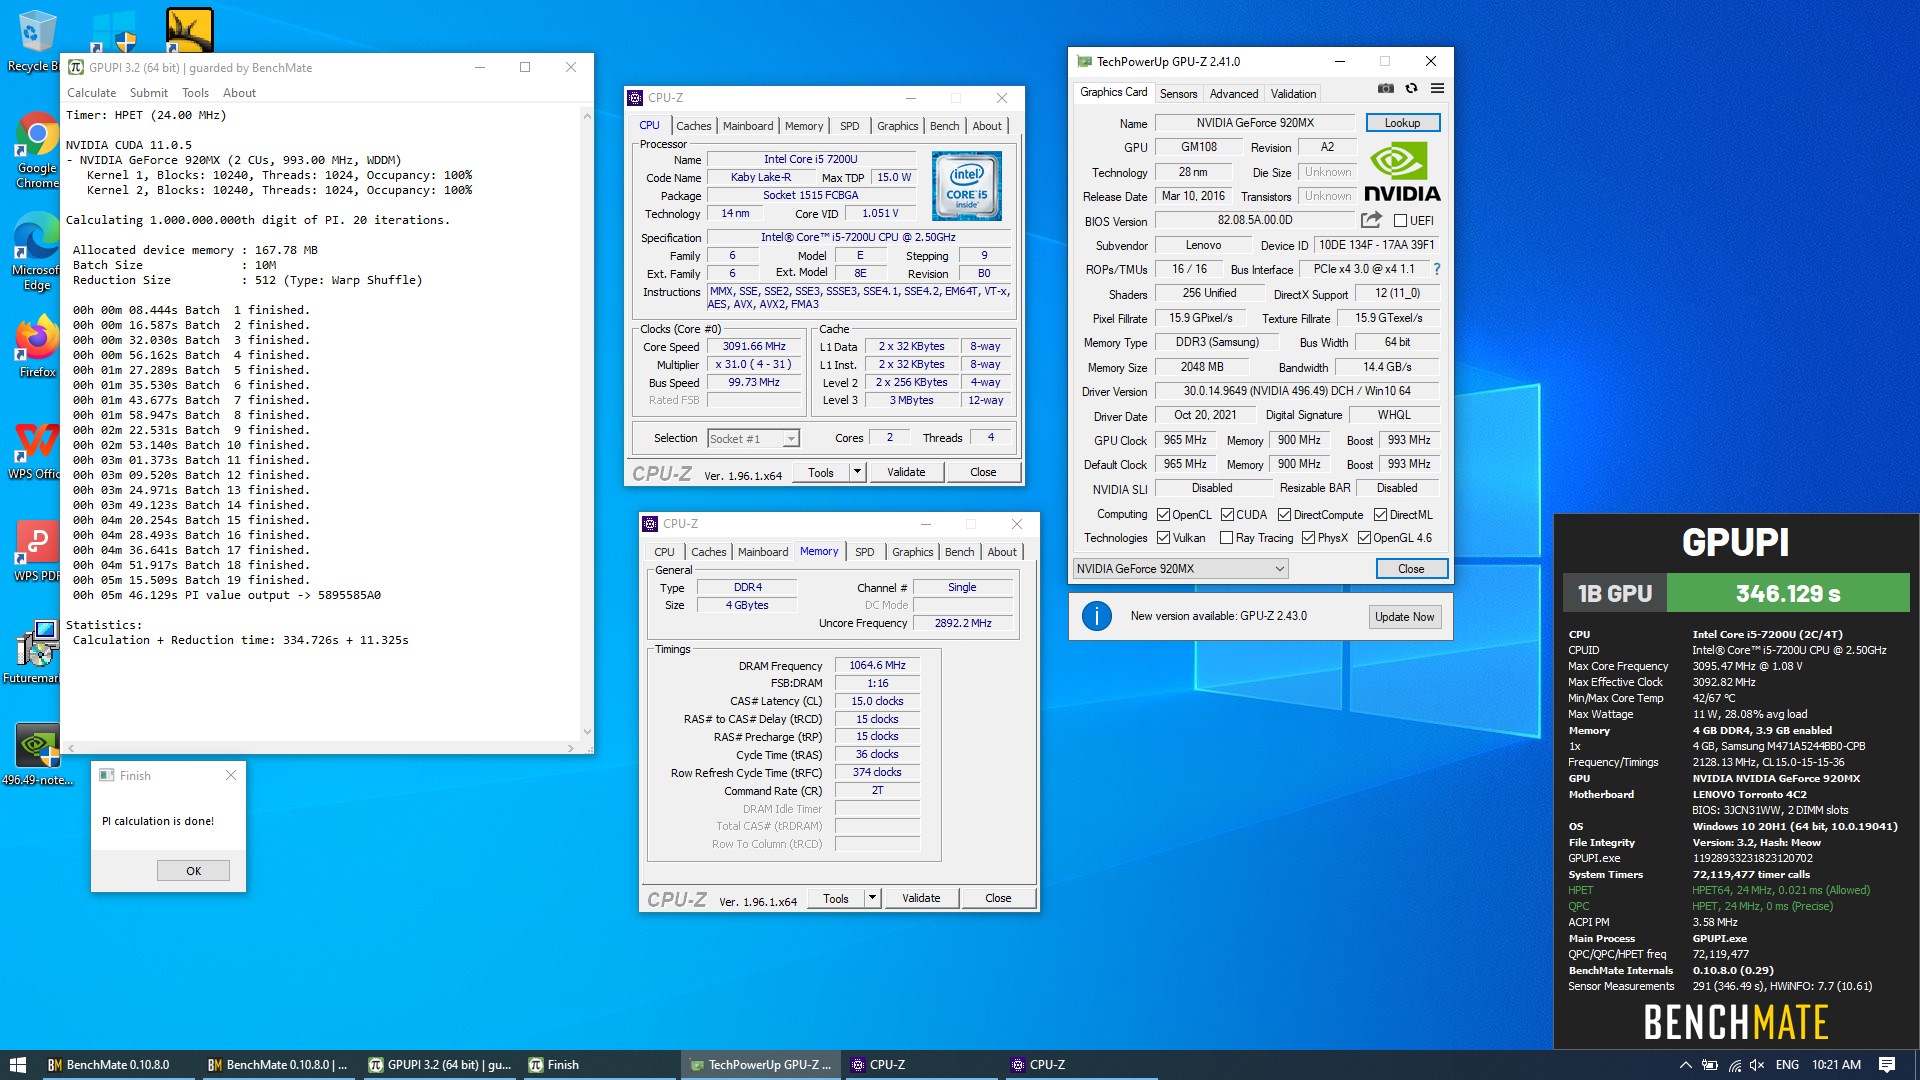Open the Tools menu in GPUPI
Viewport: 1920px width, 1080px height.
(195, 93)
